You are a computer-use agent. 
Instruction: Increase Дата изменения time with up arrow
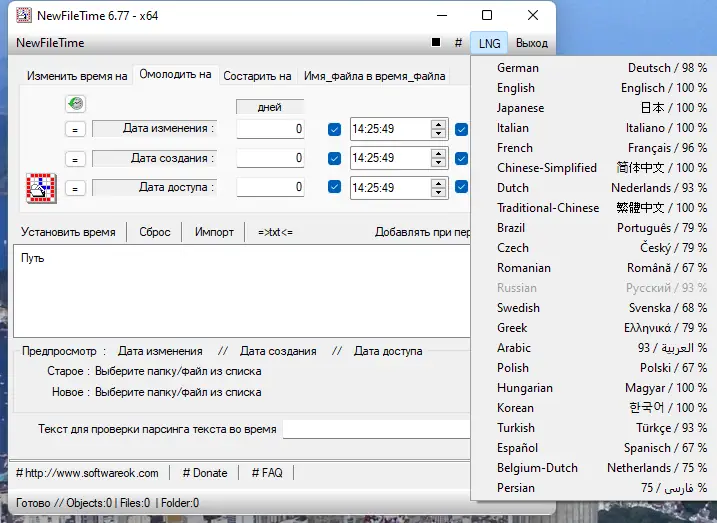(439, 124)
